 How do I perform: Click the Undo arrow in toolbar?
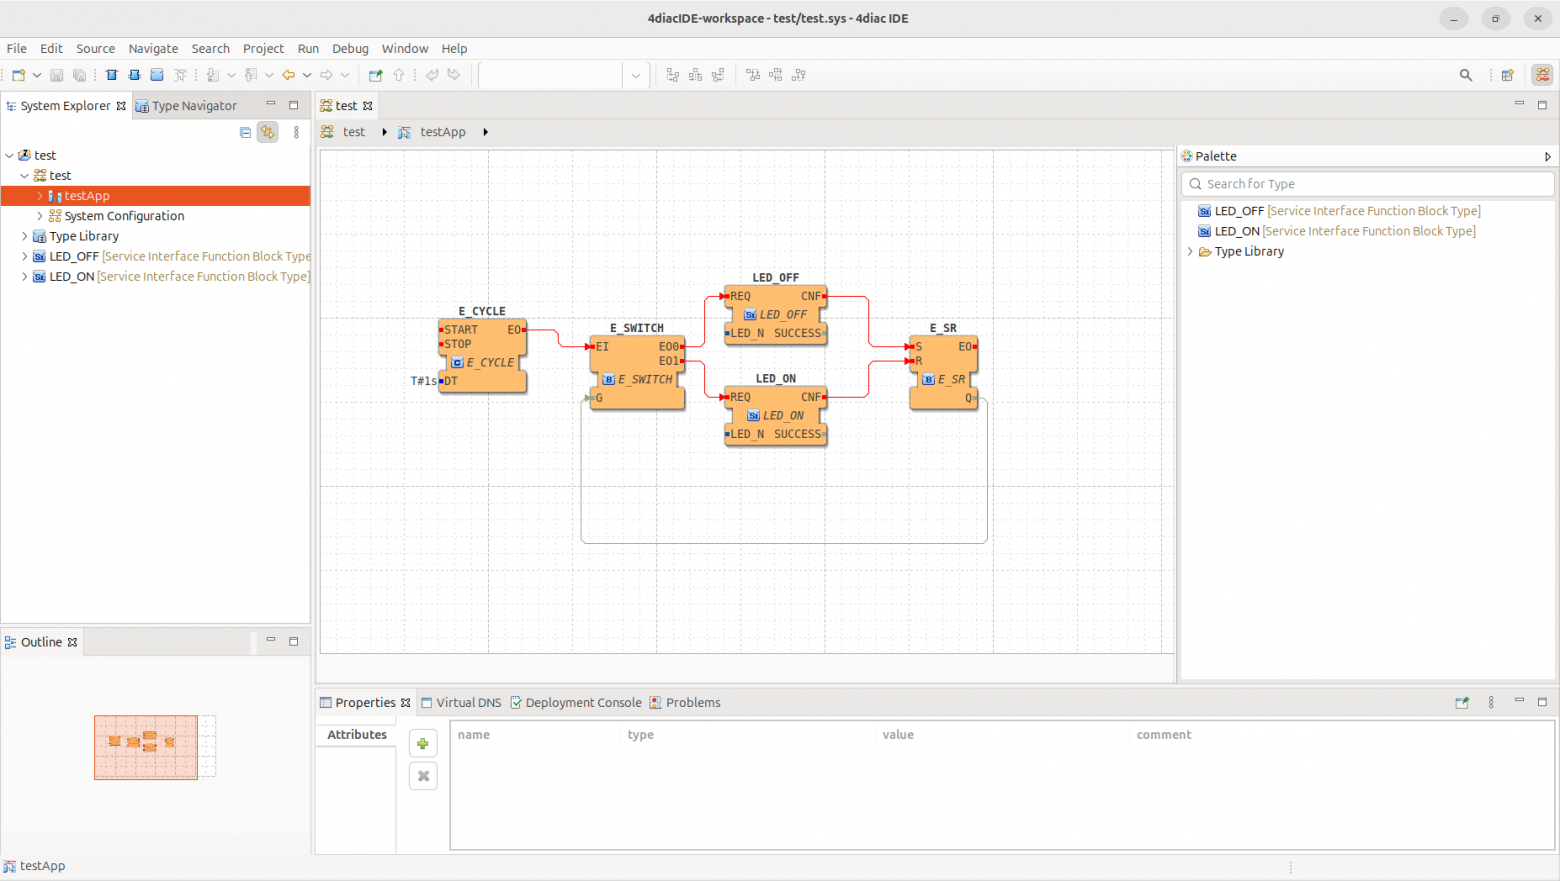(x=432, y=75)
